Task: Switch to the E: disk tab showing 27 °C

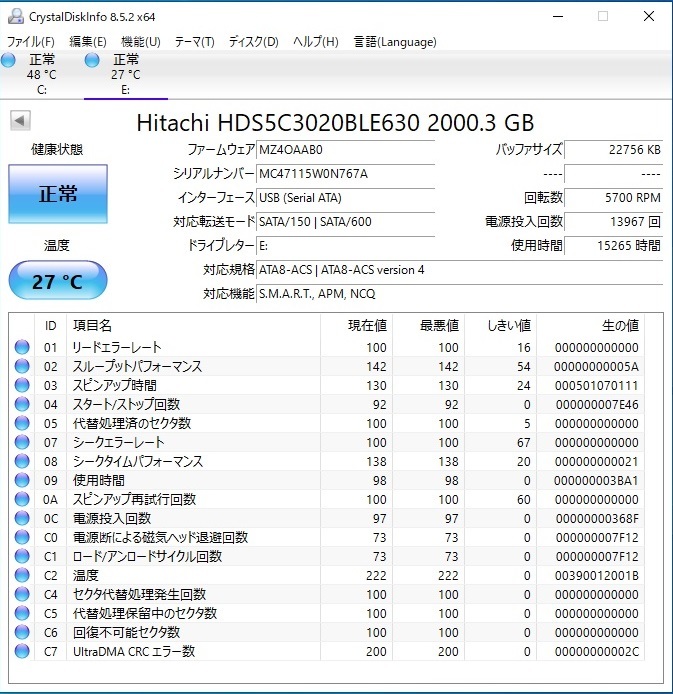Action: [x=126, y=74]
